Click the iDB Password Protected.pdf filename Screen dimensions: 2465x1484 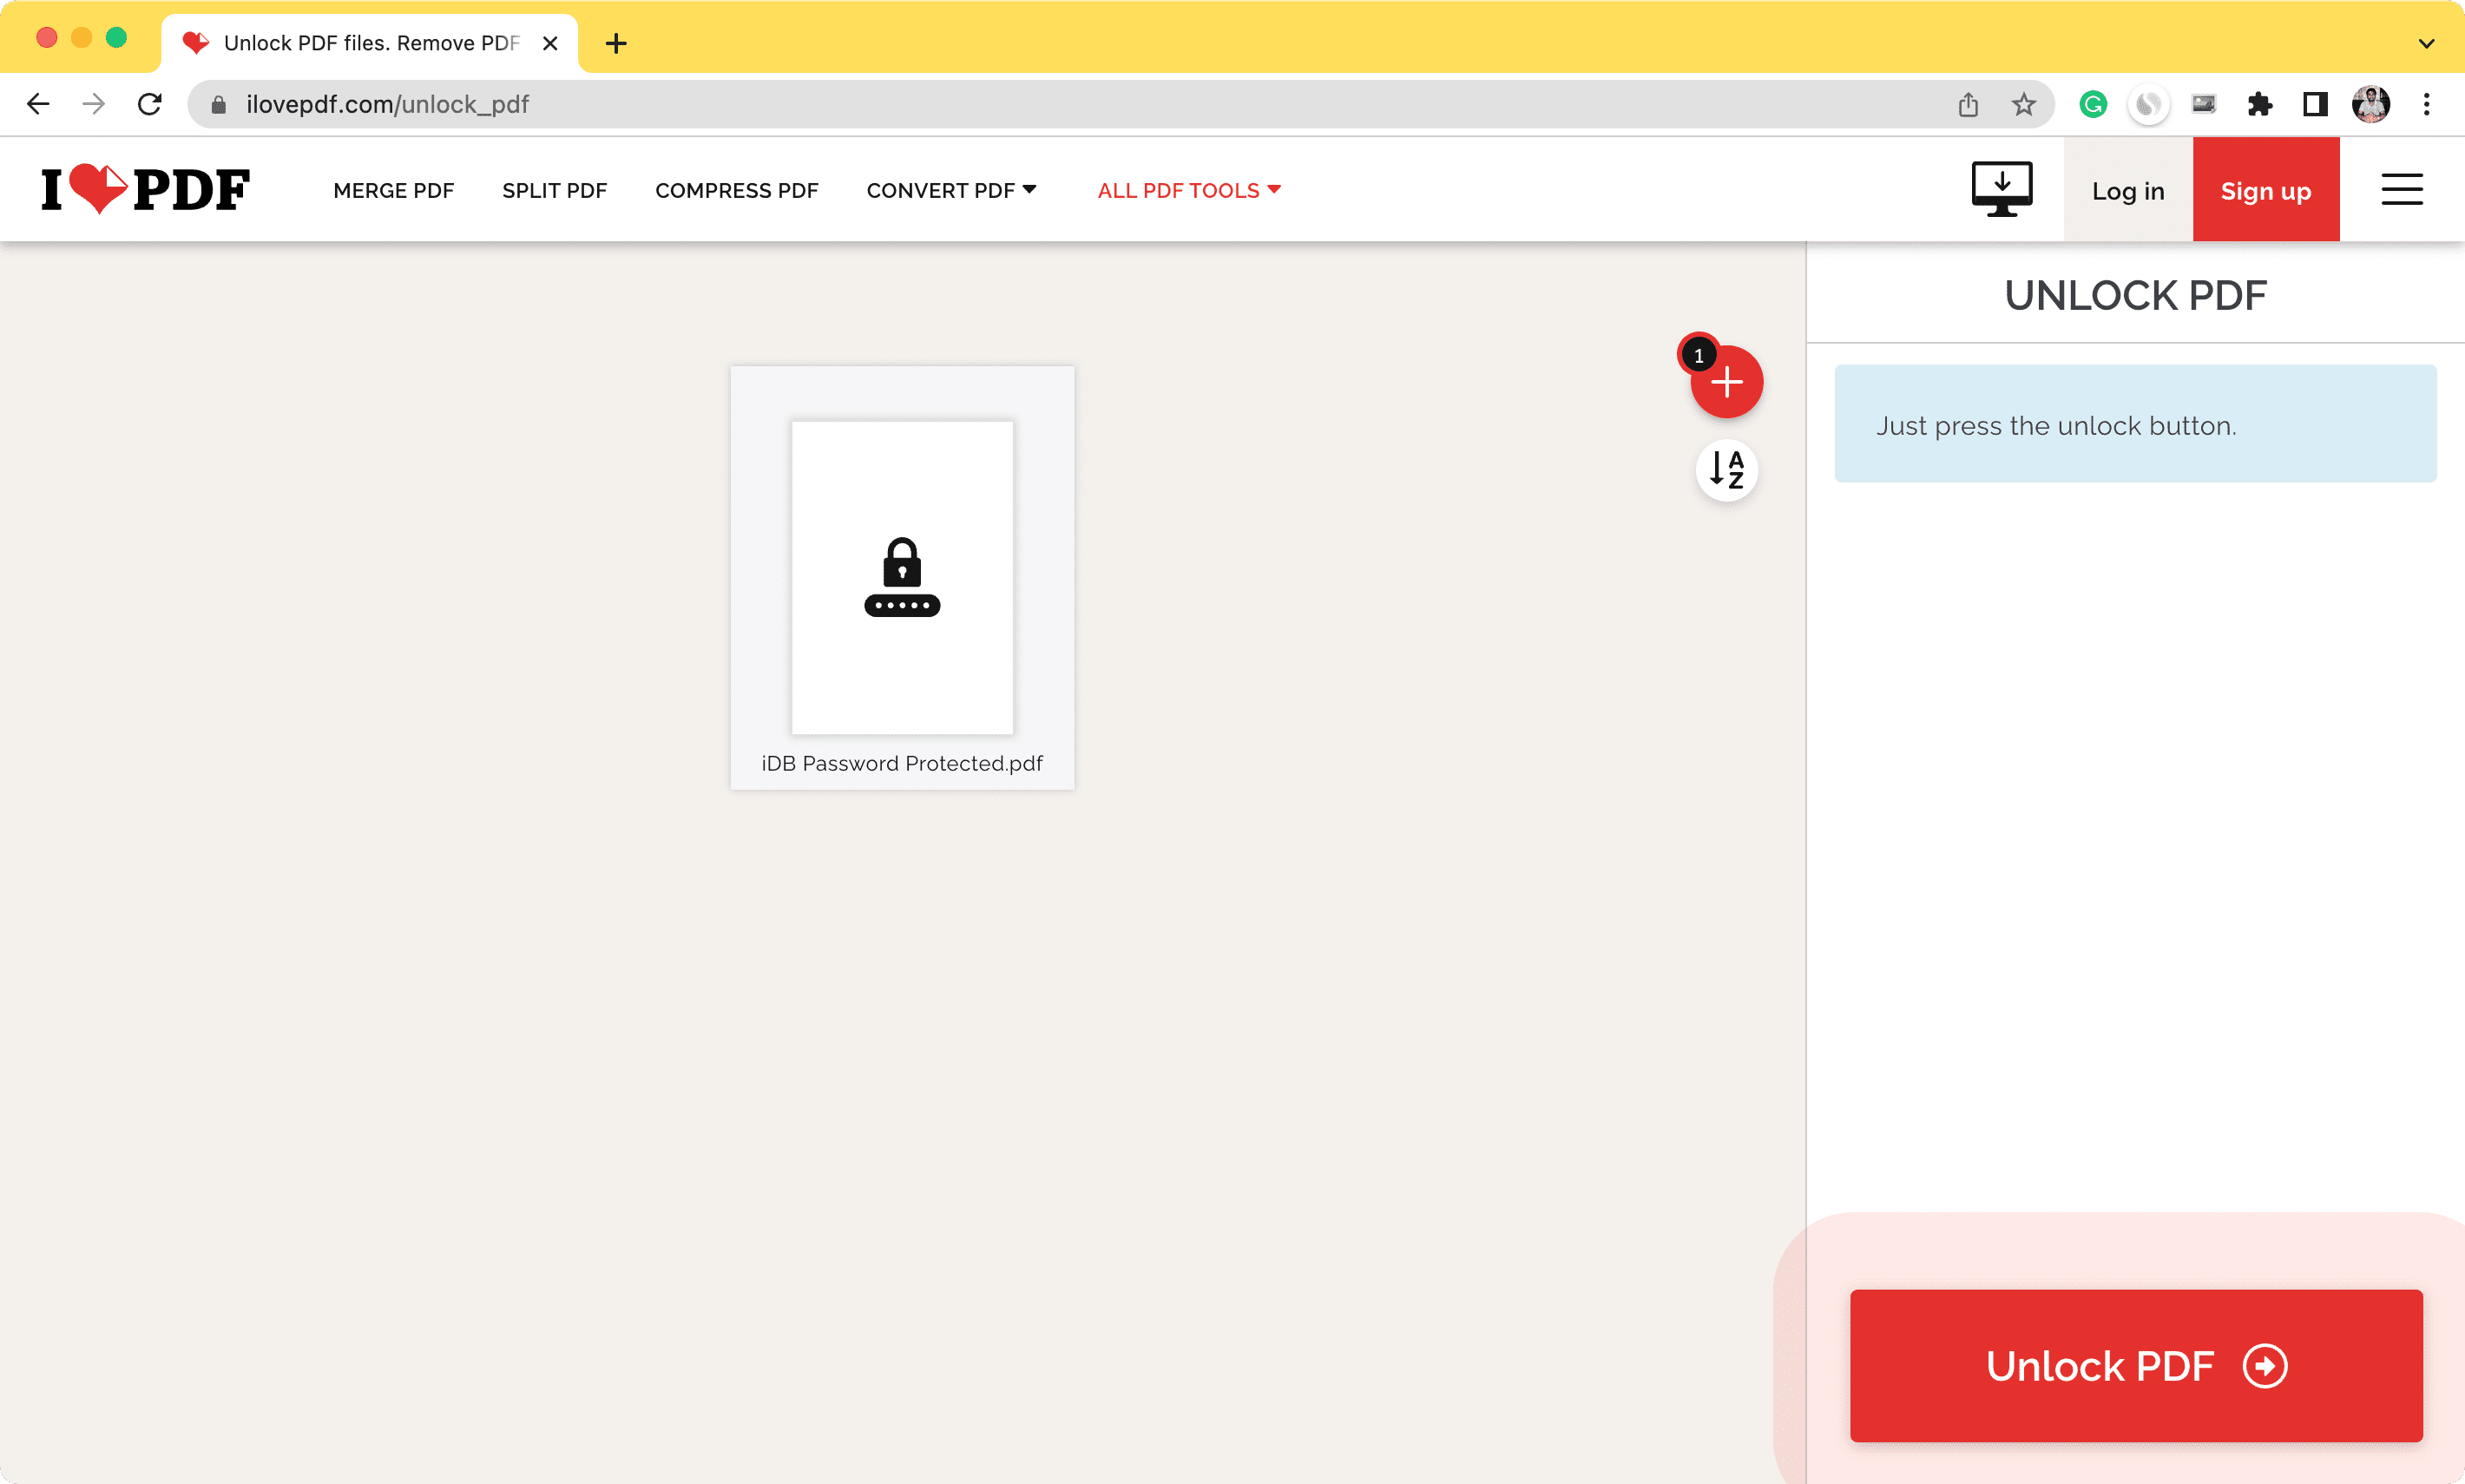(x=902, y=763)
